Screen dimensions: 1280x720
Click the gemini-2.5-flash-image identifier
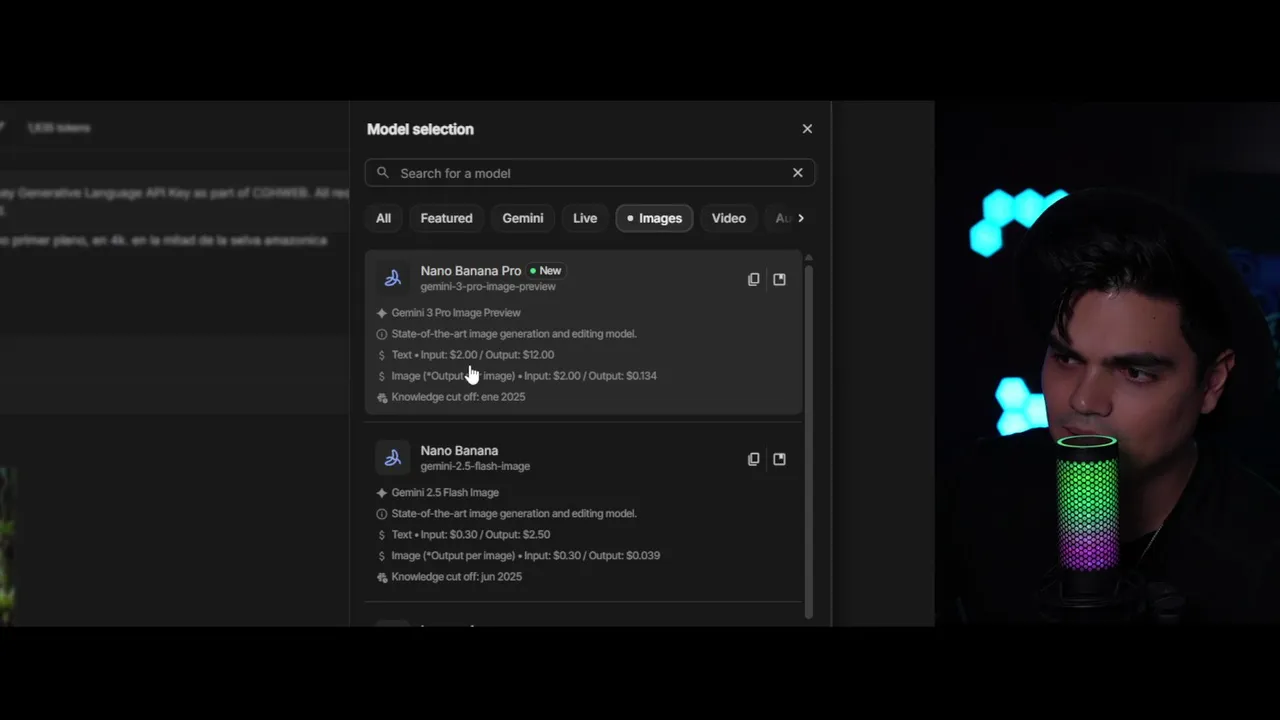(475, 466)
